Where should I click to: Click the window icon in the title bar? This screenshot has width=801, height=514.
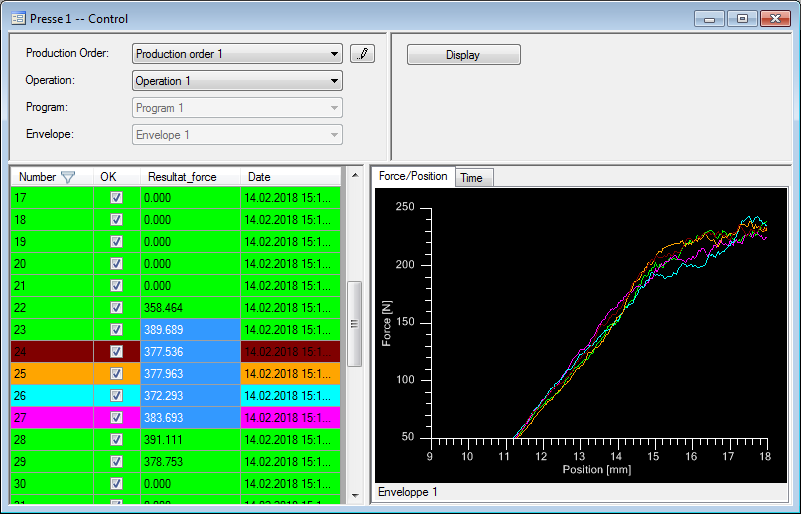point(18,19)
